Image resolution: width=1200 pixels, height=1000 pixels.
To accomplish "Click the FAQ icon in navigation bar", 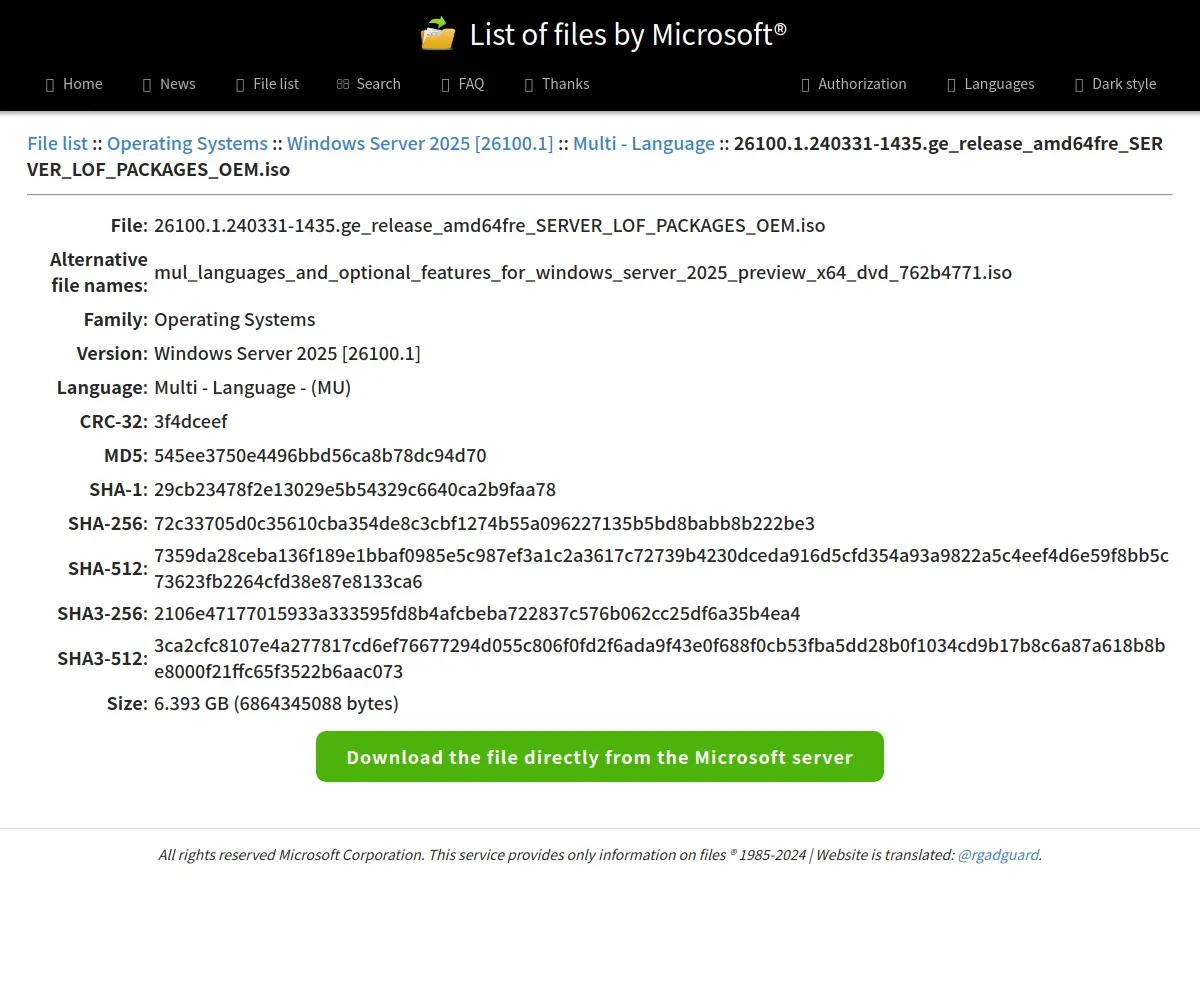I will [446, 85].
